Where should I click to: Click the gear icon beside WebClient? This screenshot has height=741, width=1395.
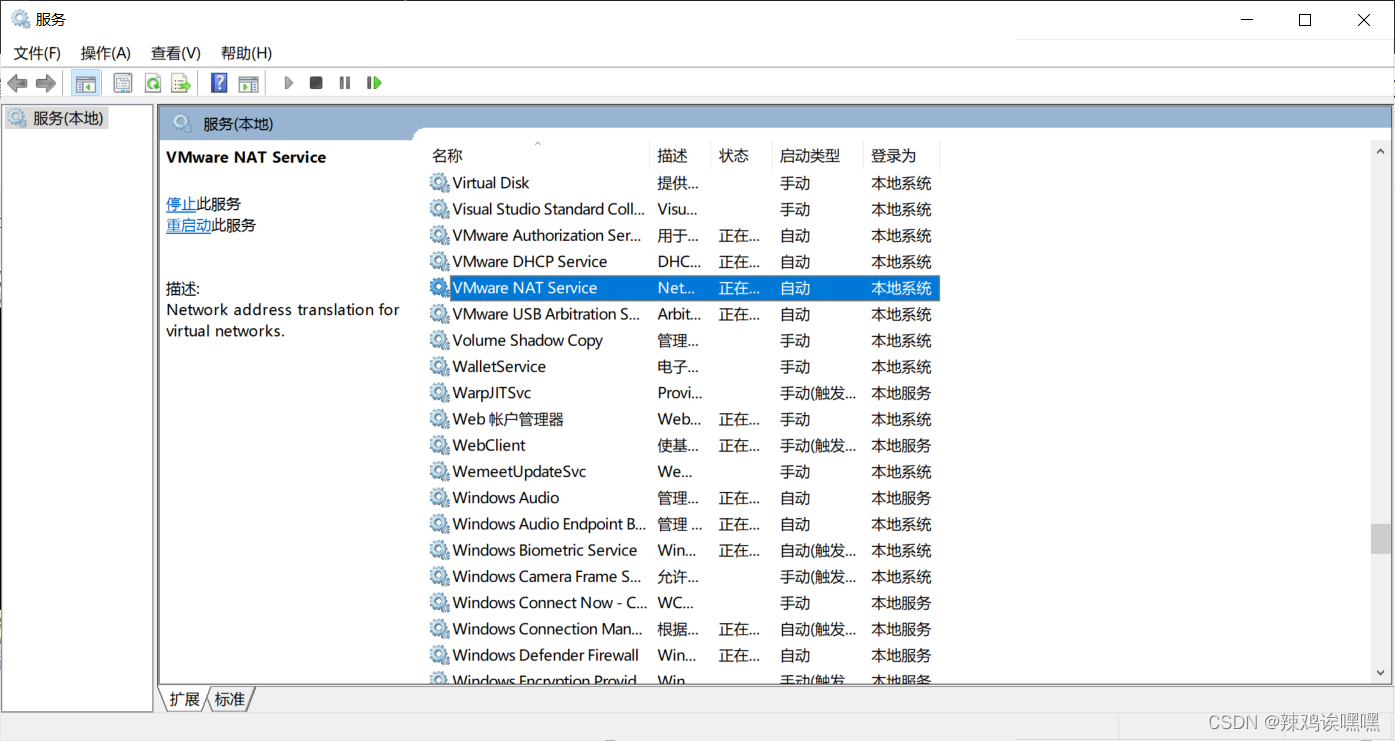[x=439, y=445]
